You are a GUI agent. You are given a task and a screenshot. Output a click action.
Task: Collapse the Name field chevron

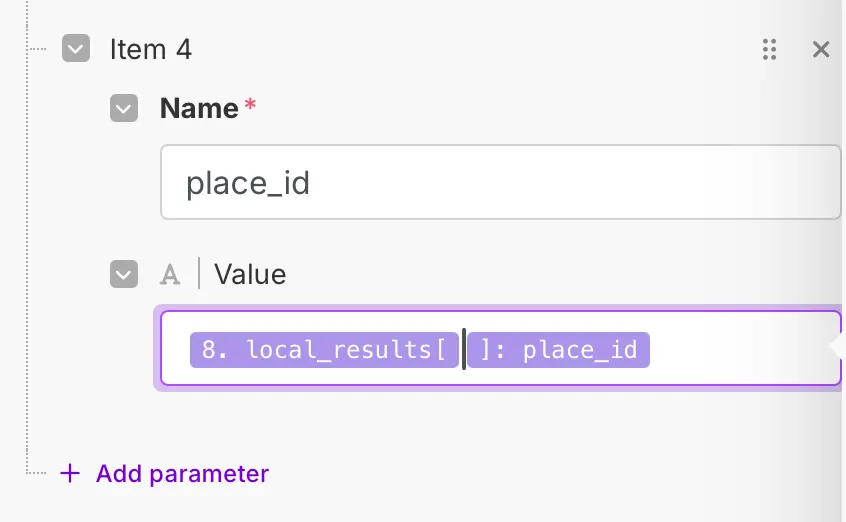click(124, 108)
